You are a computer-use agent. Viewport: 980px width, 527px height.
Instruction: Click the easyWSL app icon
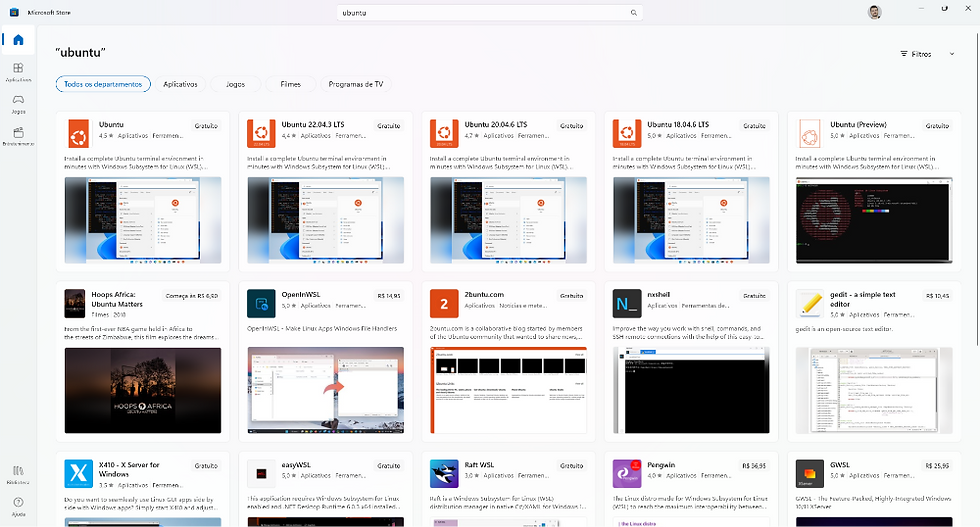coord(261,474)
